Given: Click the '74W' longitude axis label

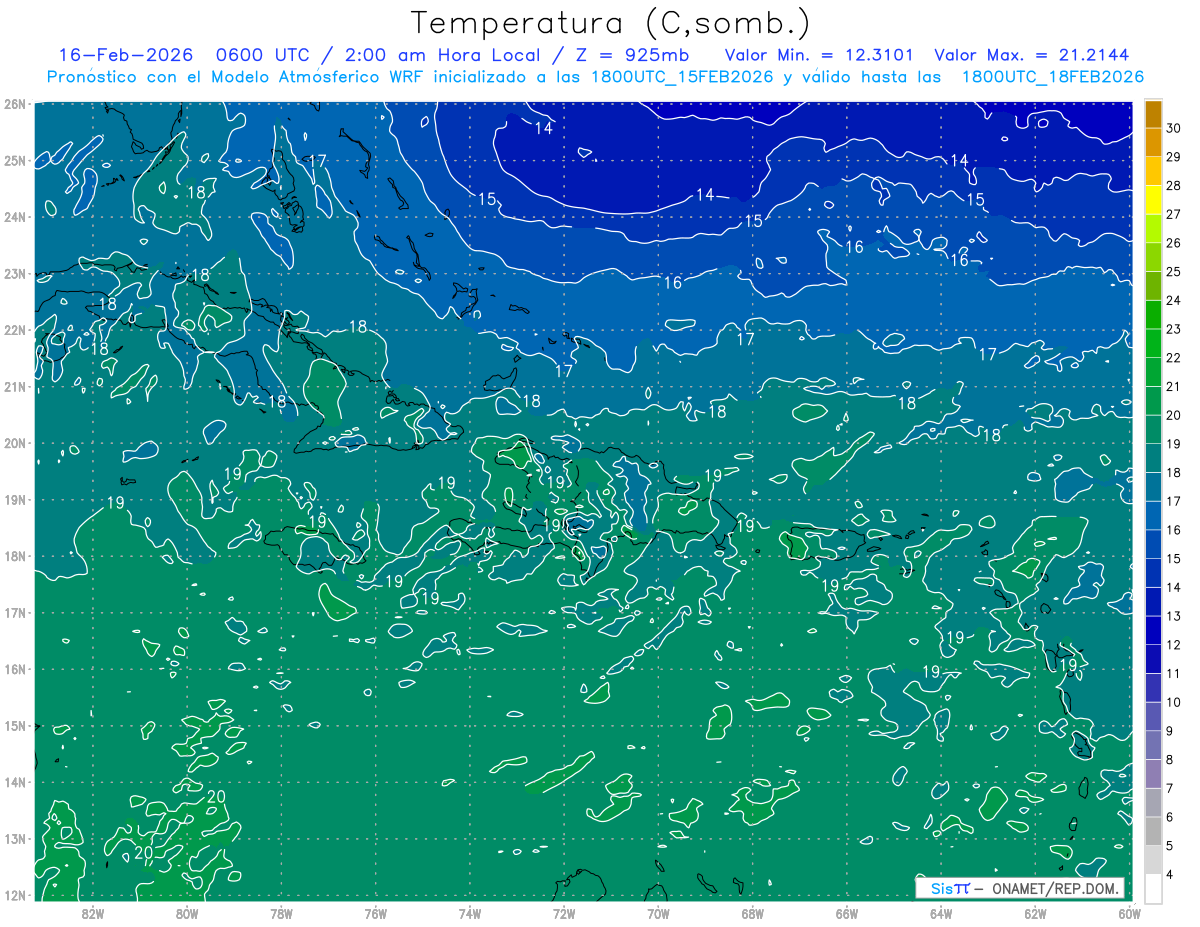Looking at the screenshot, I should [470, 912].
